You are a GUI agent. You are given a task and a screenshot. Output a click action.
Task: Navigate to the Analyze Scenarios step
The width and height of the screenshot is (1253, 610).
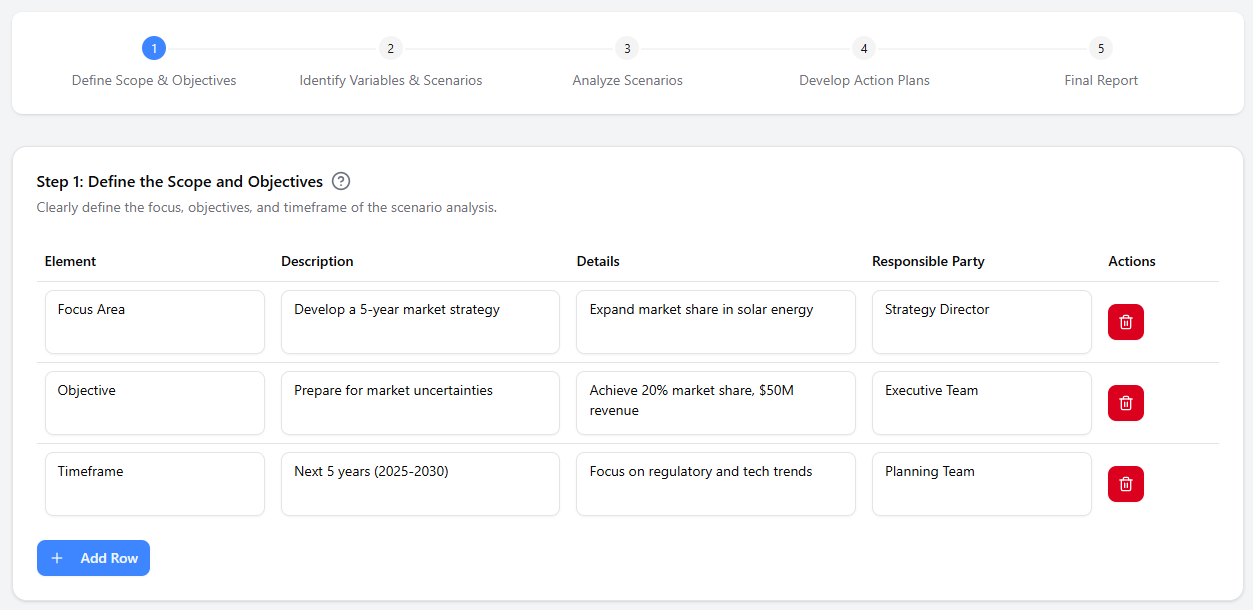tap(627, 79)
